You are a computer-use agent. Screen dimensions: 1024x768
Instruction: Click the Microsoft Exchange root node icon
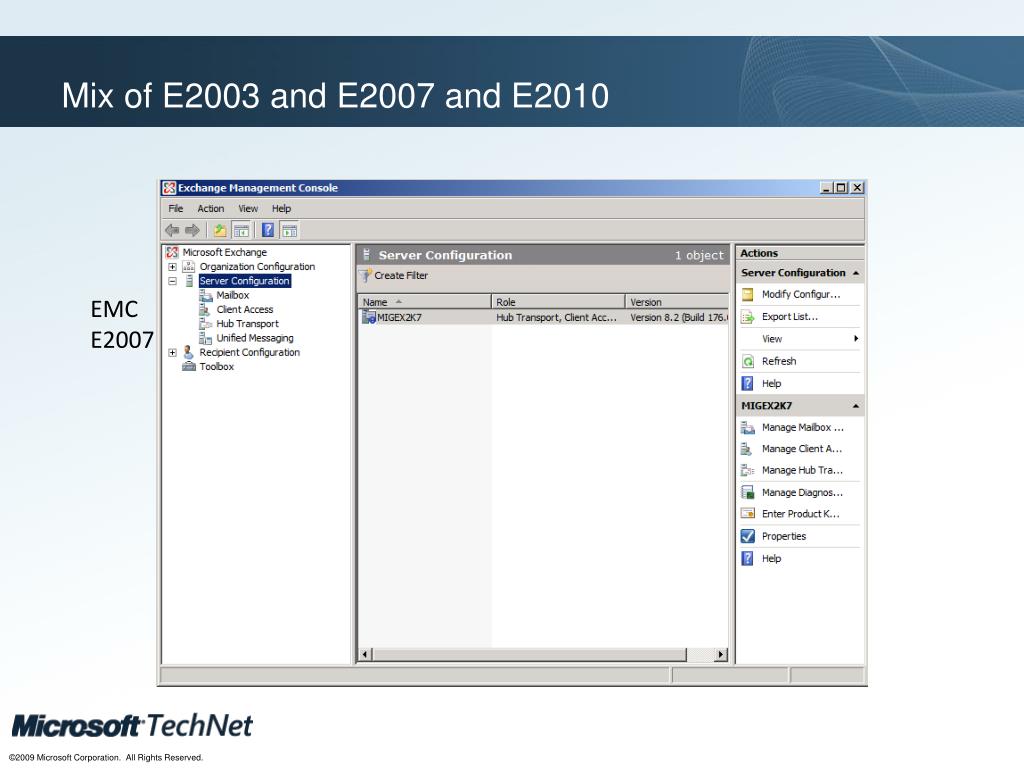tap(172, 252)
